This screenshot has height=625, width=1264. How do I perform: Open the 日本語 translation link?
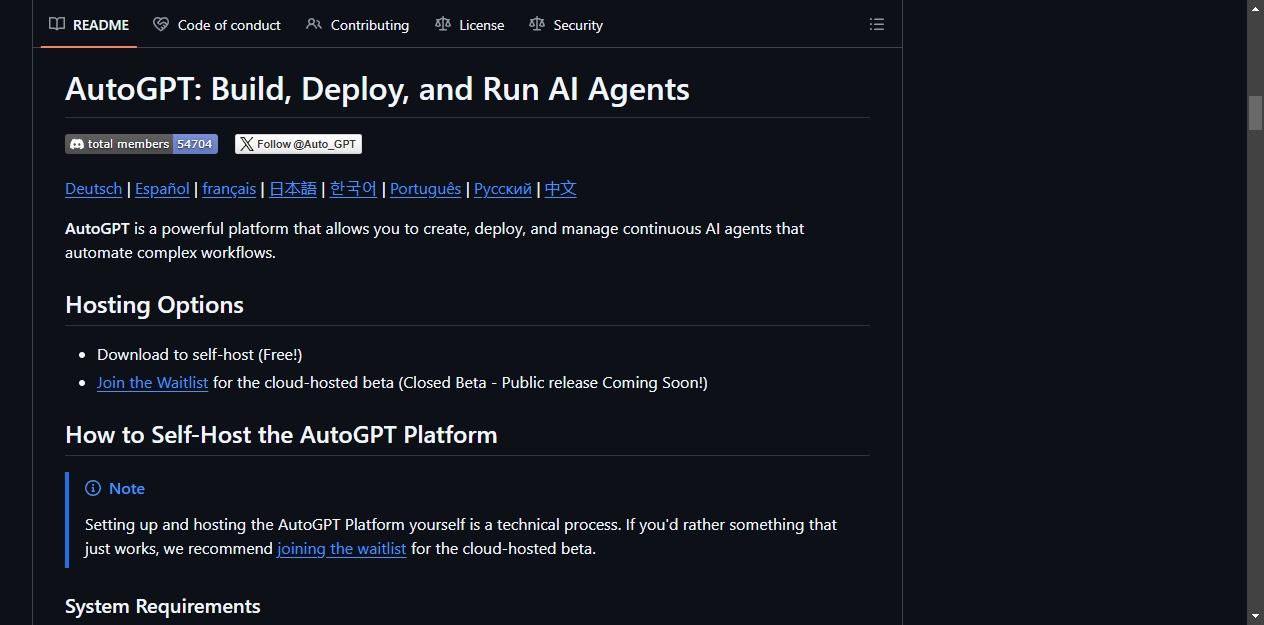click(293, 189)
